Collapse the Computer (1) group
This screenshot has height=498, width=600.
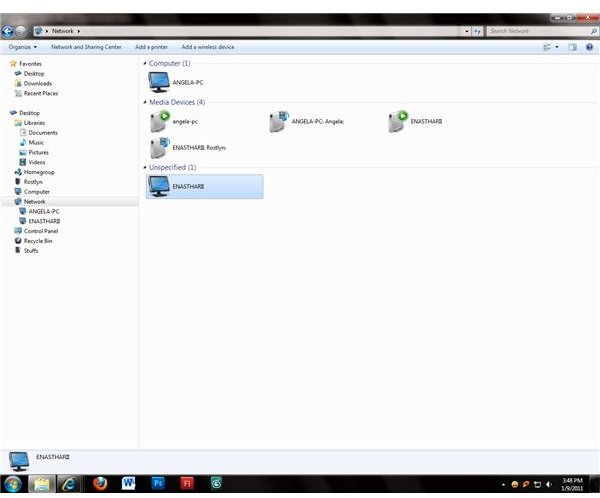point(145,63)
